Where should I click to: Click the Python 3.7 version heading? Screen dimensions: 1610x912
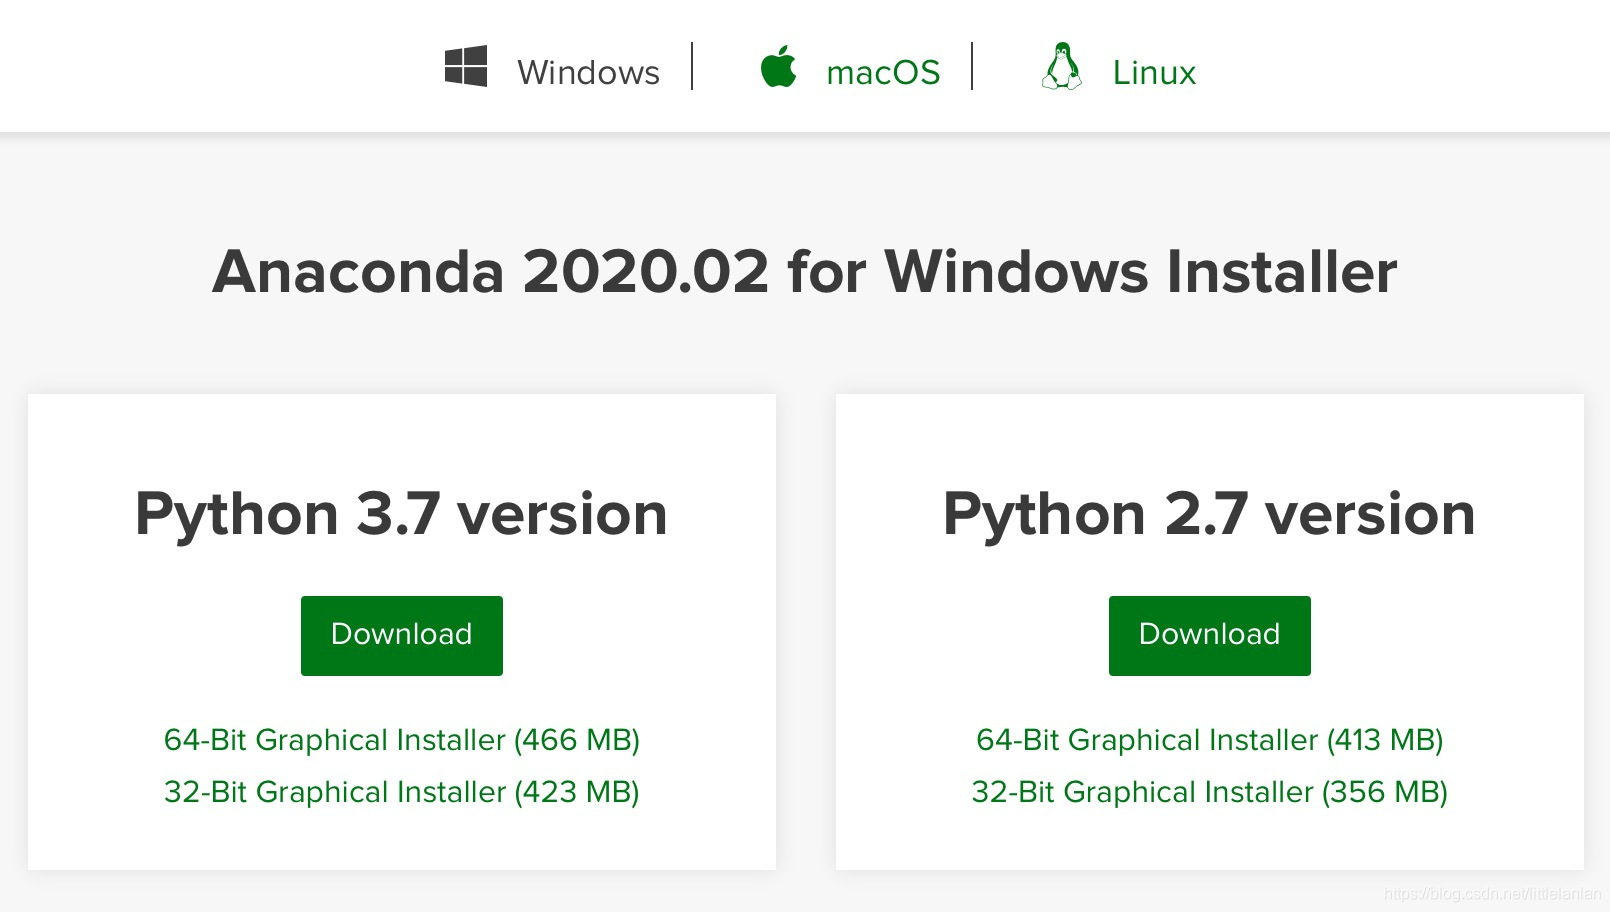tap(401, 515)
